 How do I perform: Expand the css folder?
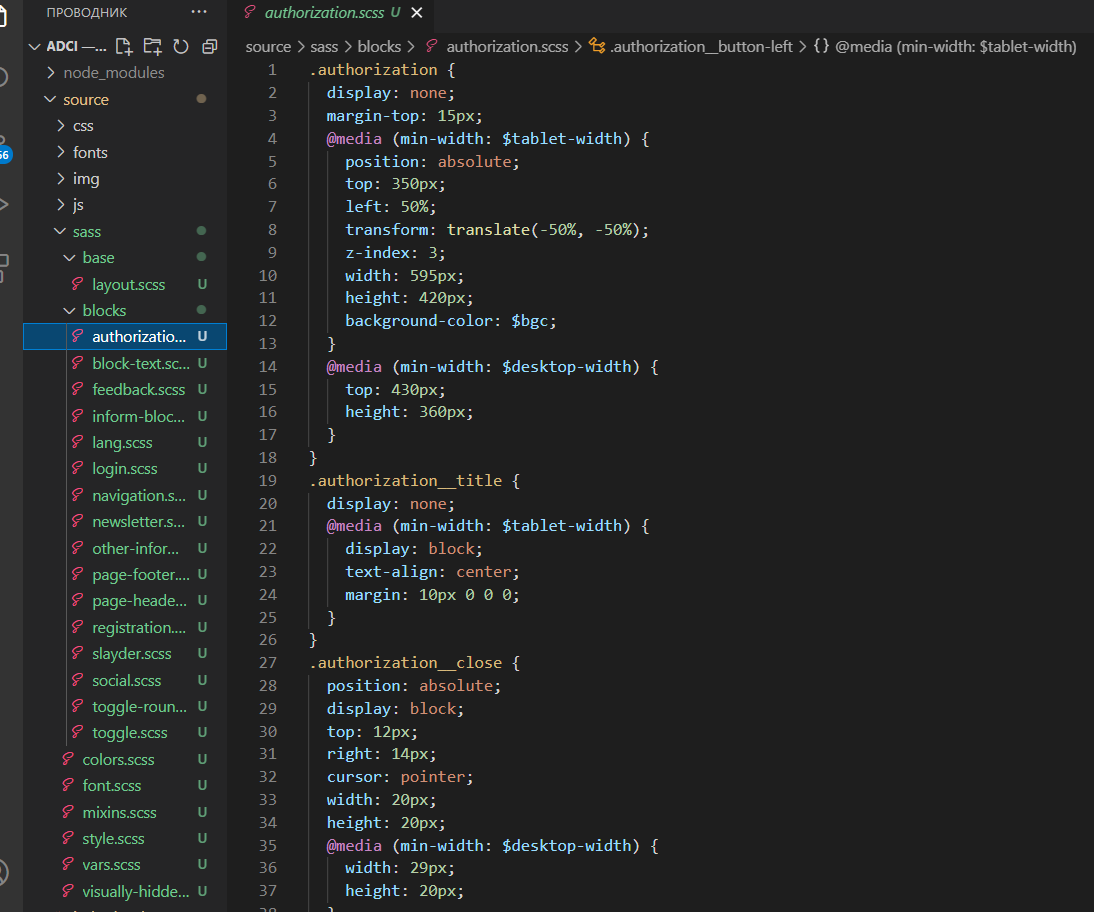point(82,126)
